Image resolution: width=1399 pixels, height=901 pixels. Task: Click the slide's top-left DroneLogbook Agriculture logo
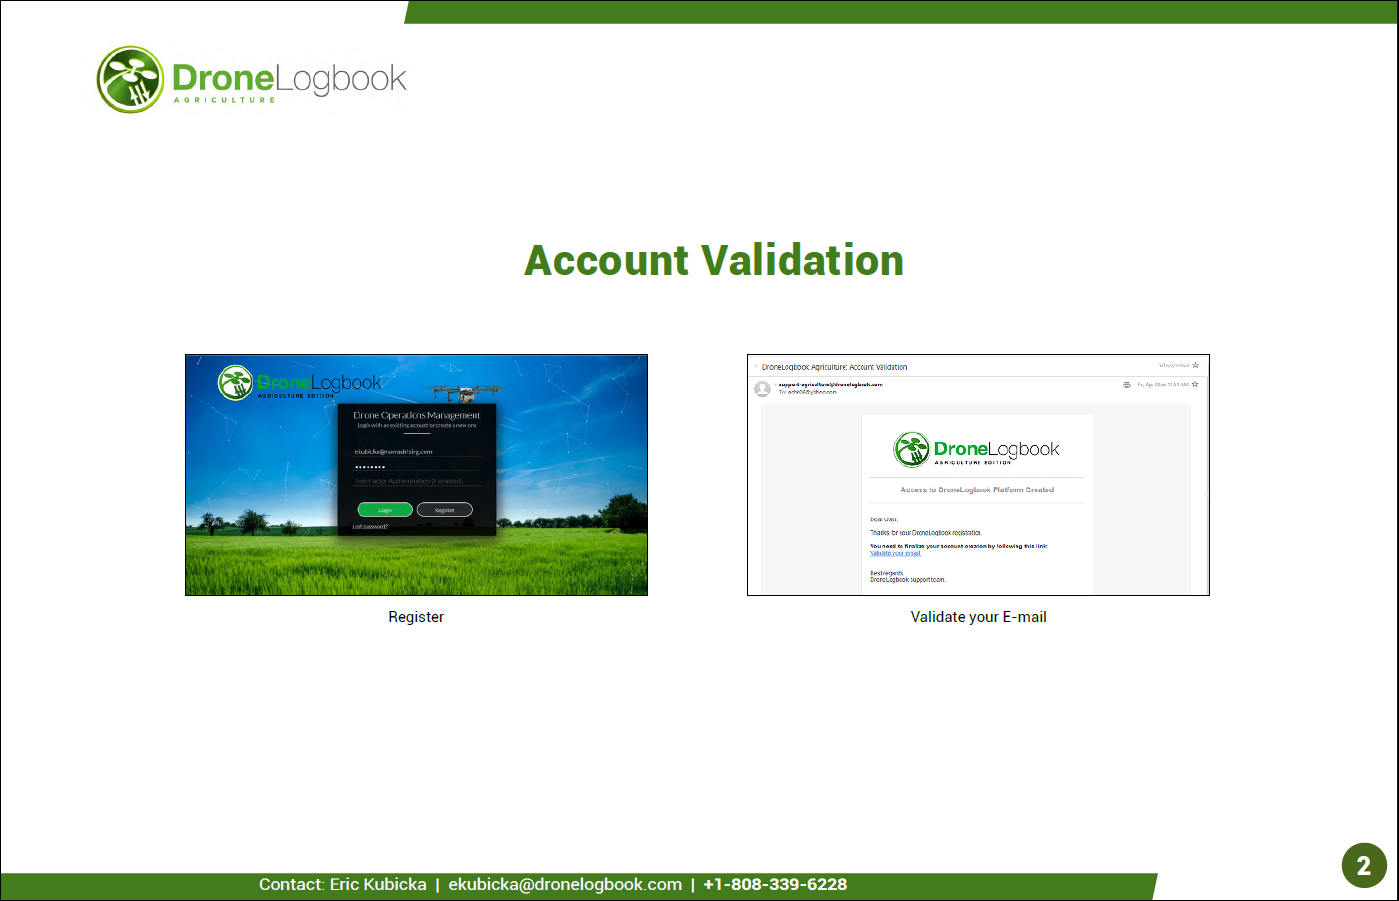tap(252, 79)
